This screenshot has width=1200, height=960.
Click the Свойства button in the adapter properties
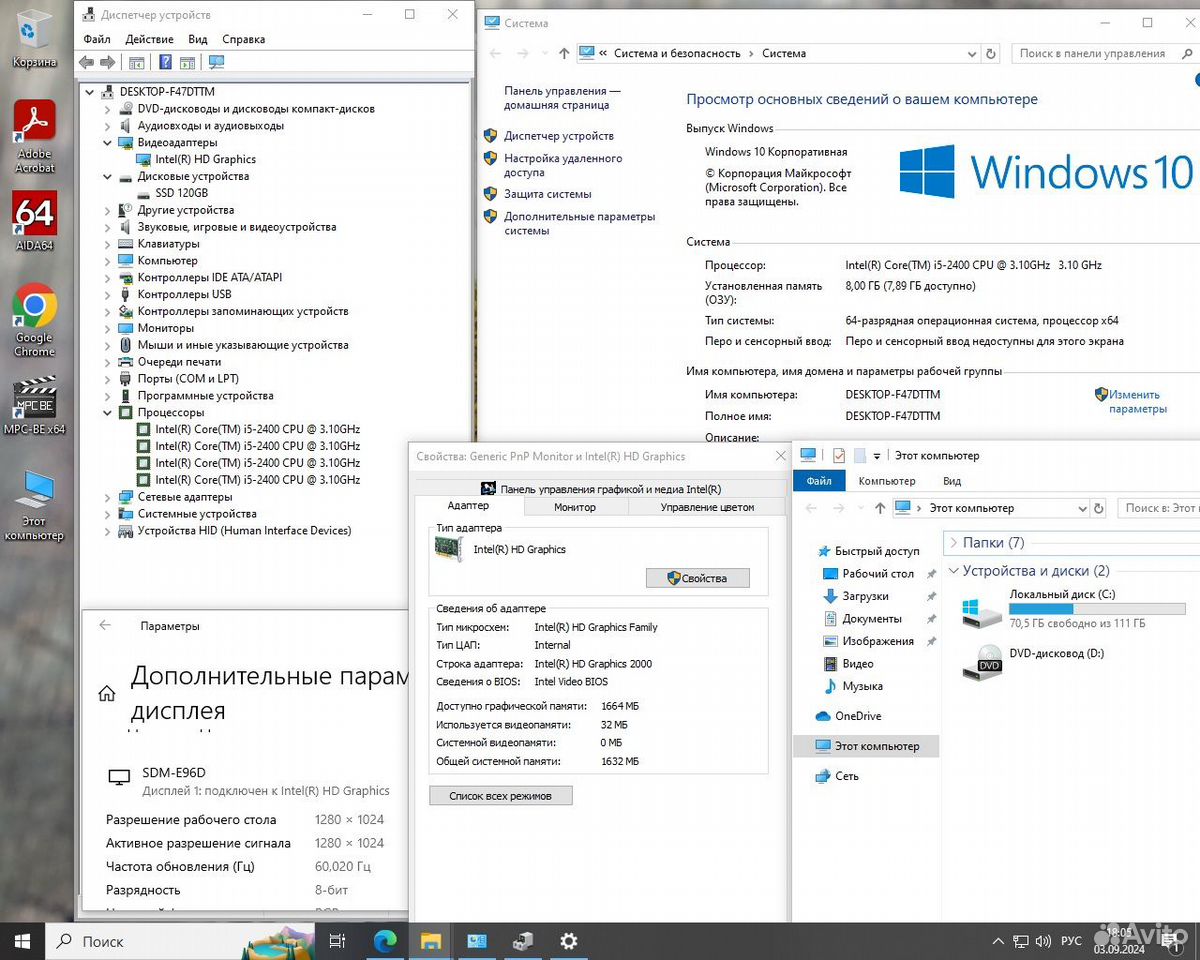698,578
